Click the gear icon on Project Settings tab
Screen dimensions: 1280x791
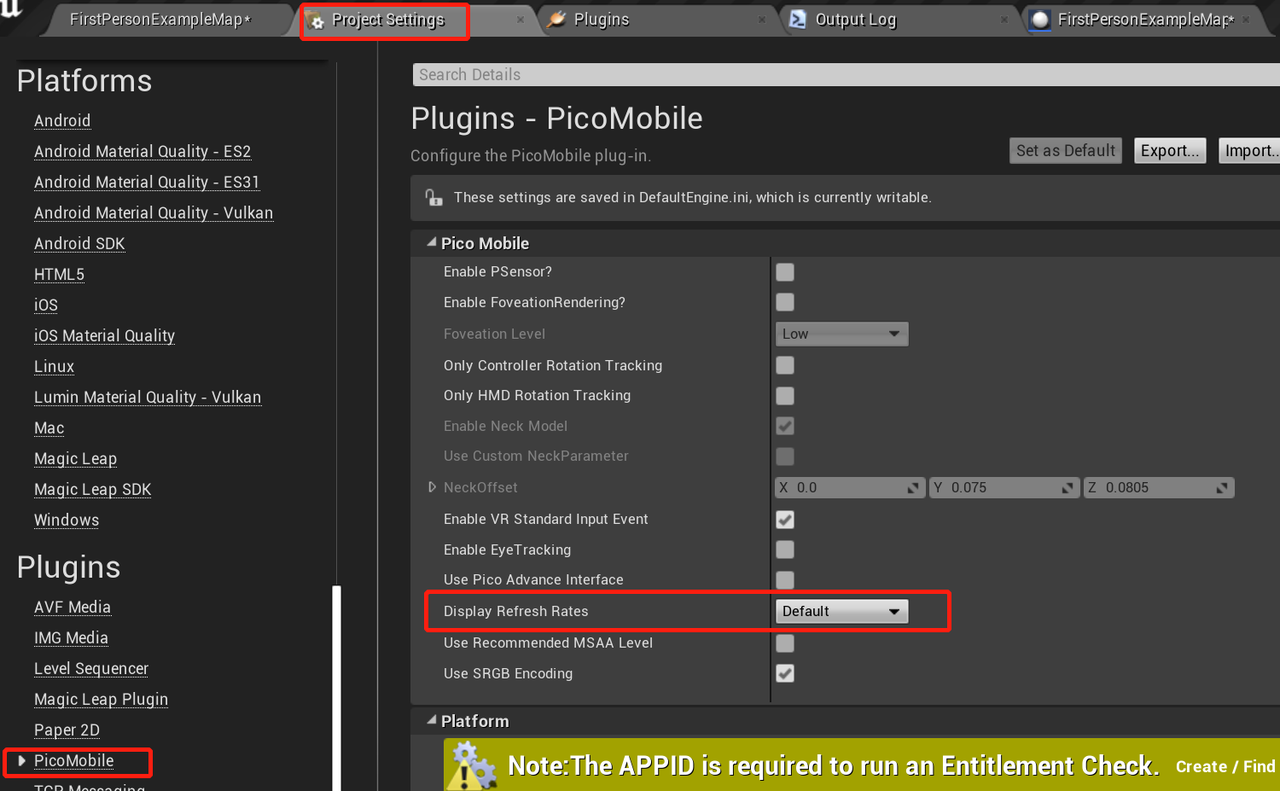point(316,21)
